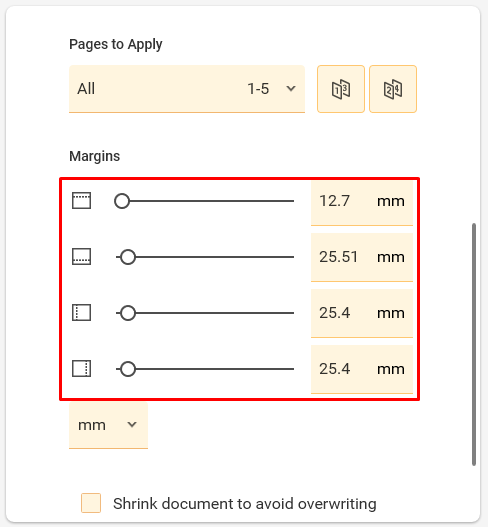The image size is (488, 527).
Task: Focus the right margin 25.4 field
Action: [362, 369]
